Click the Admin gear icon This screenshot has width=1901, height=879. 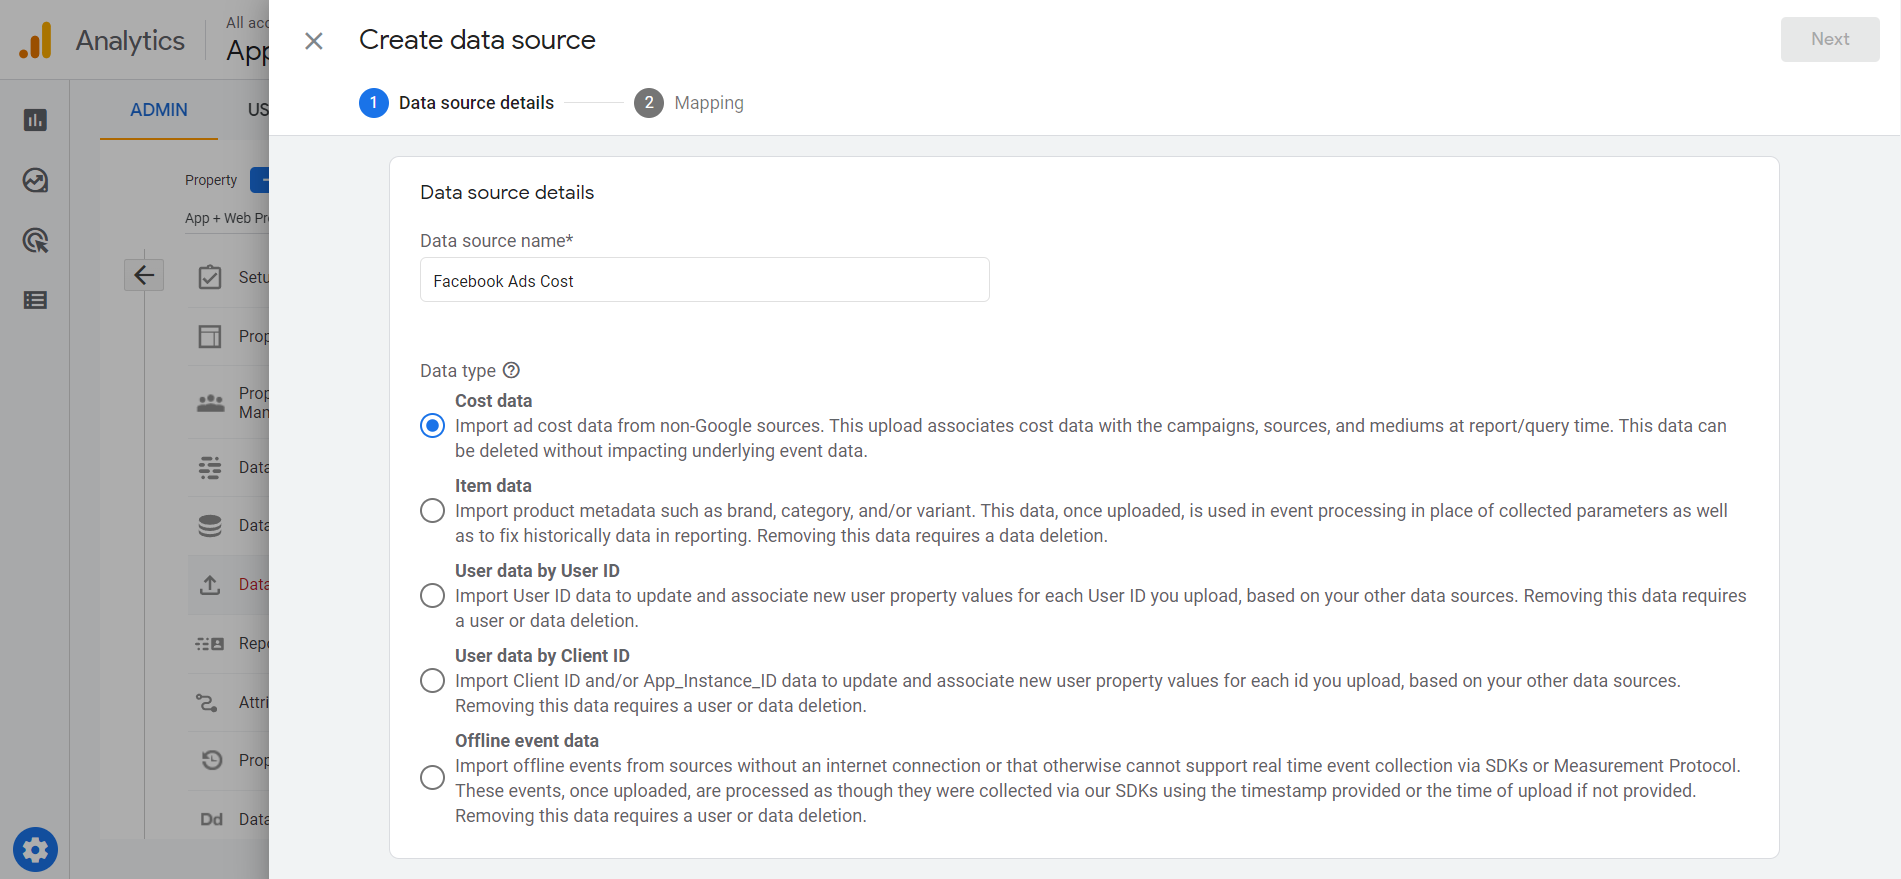point(35,850)
